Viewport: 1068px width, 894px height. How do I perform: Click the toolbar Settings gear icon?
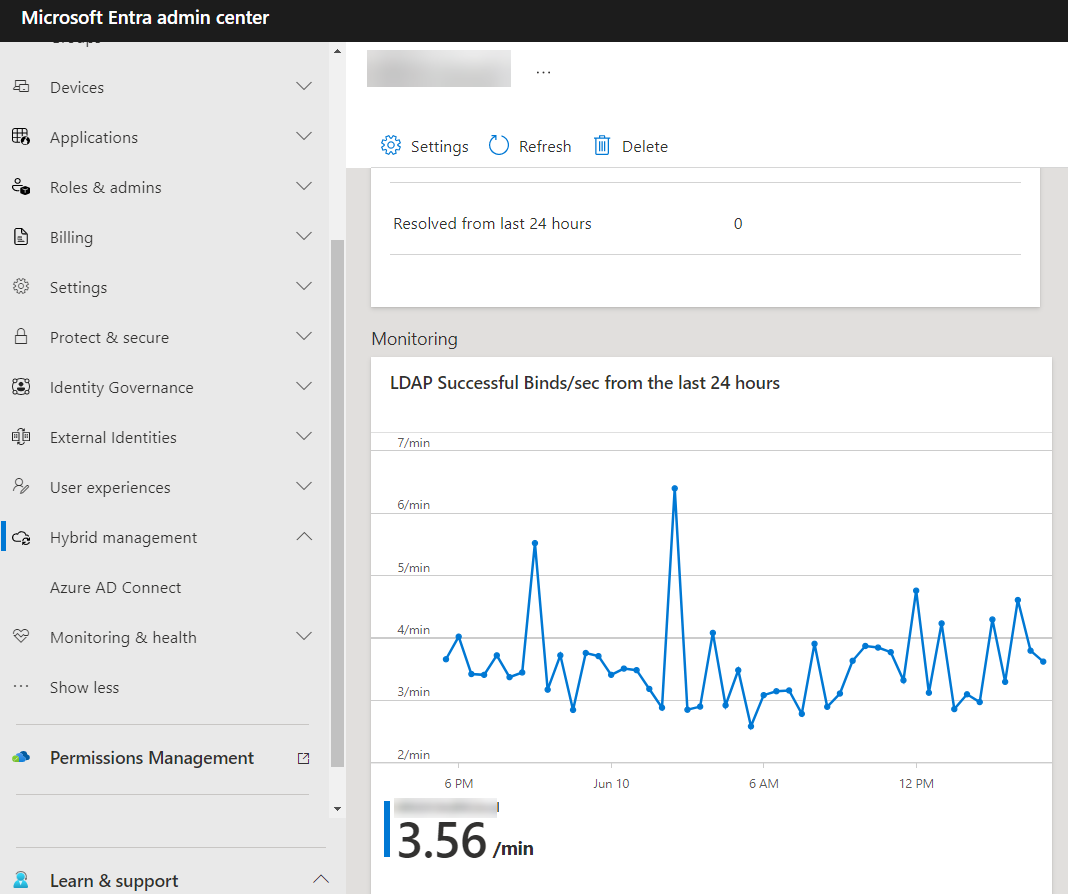[391, 145]
